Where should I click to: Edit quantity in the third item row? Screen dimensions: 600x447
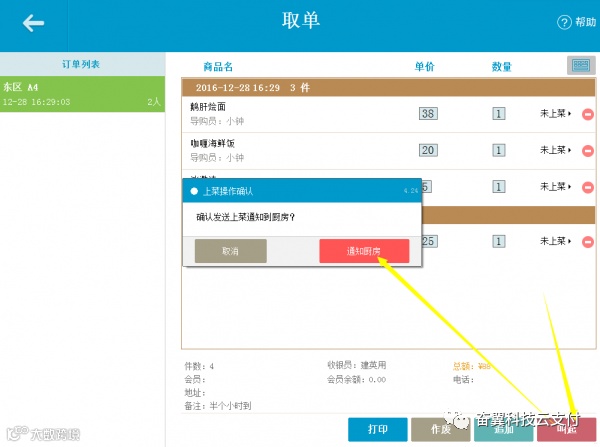point(499,187)
